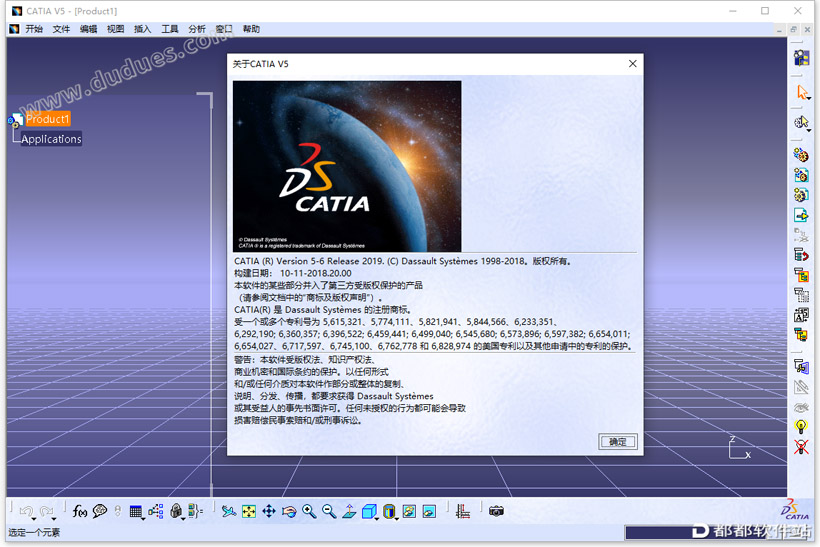Image resolution: width=820 pixels, height=547 pixels.
Task: Click the Zoom In magnifier
Action: pyautogui.click(x=309, y=511)
